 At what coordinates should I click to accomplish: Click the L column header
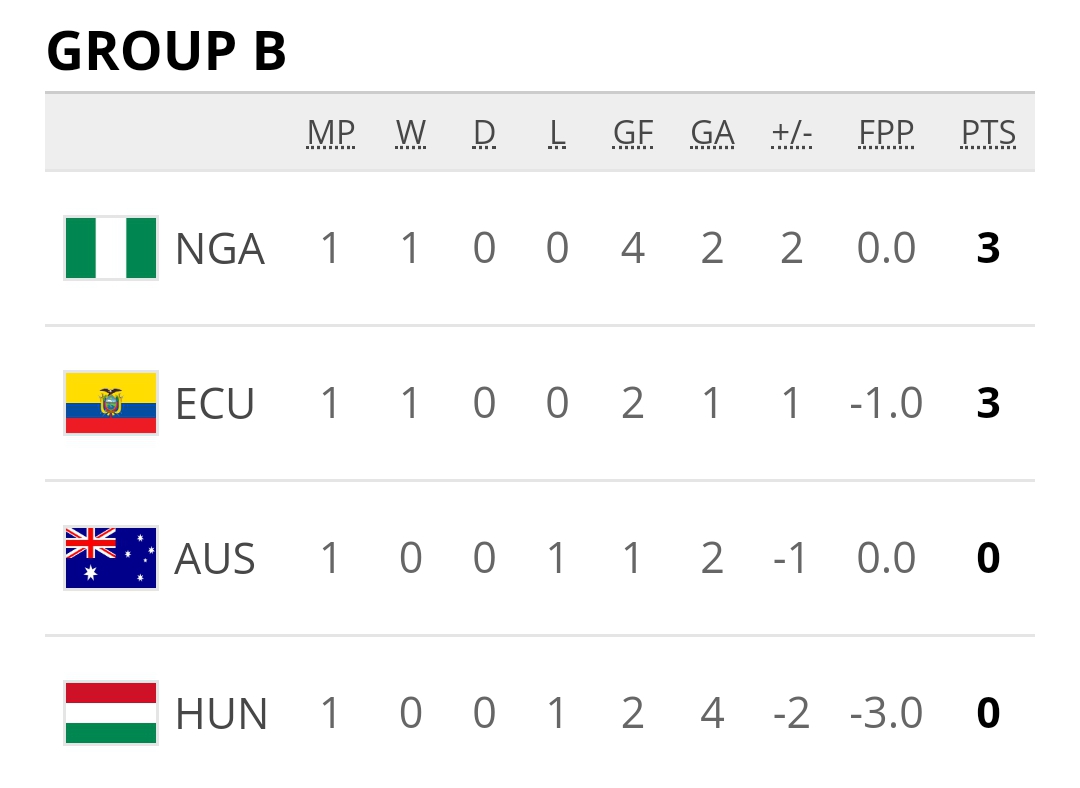click(x=557, y=133)
